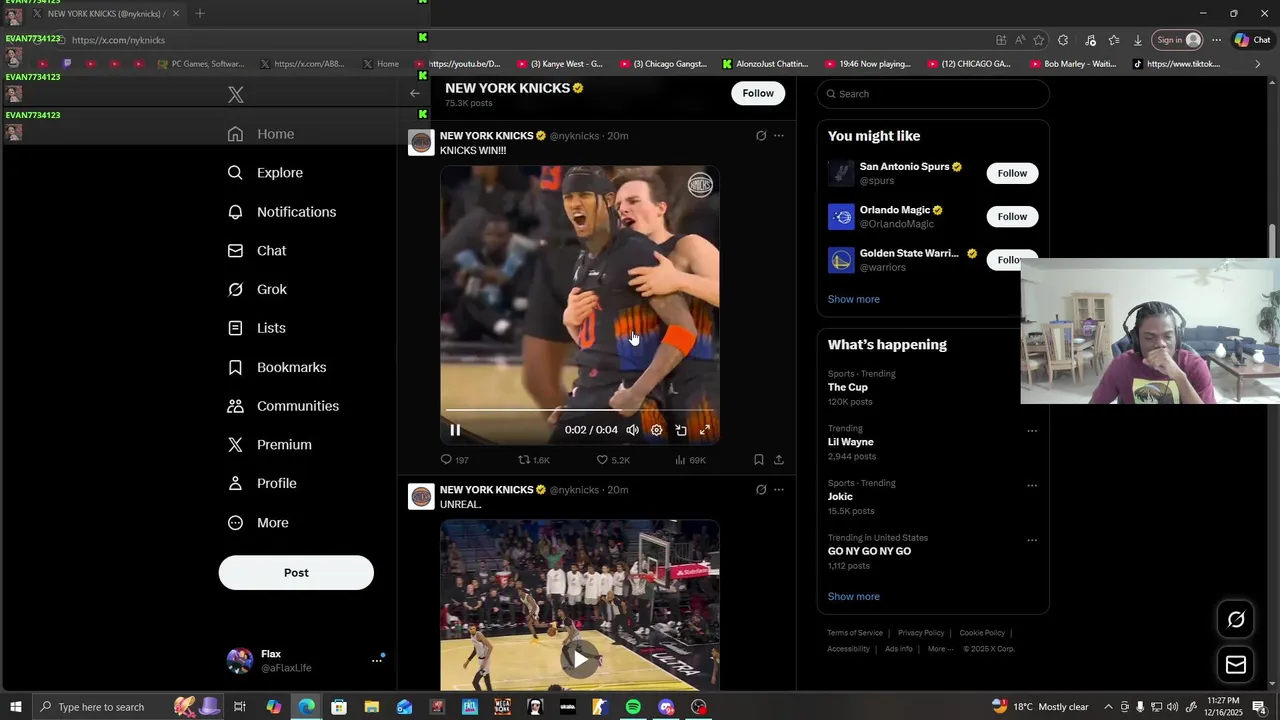Repost the KNICKS WIN post

click(533, 460)
